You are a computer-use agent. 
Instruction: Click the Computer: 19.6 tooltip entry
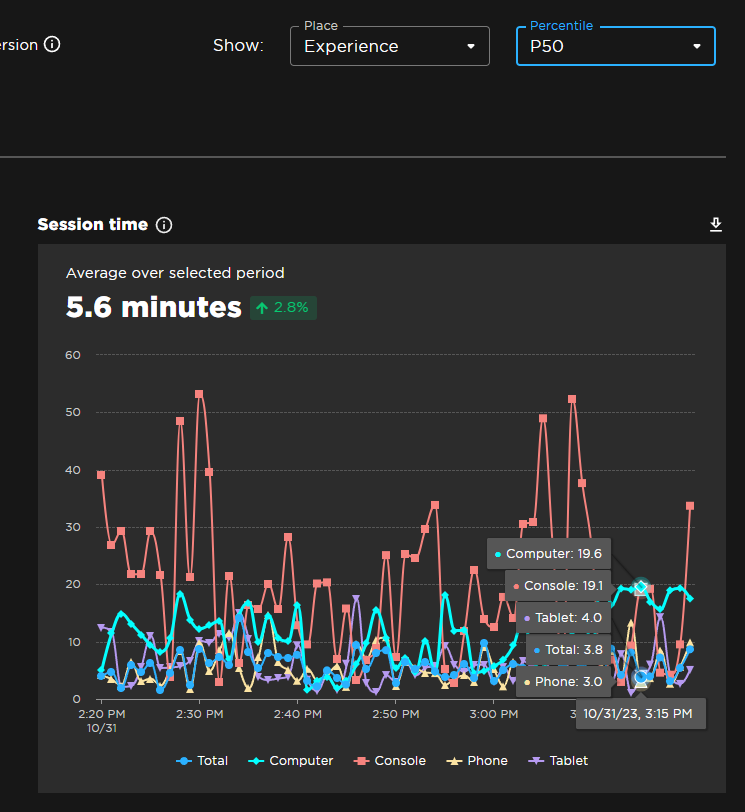pos(548,553)
